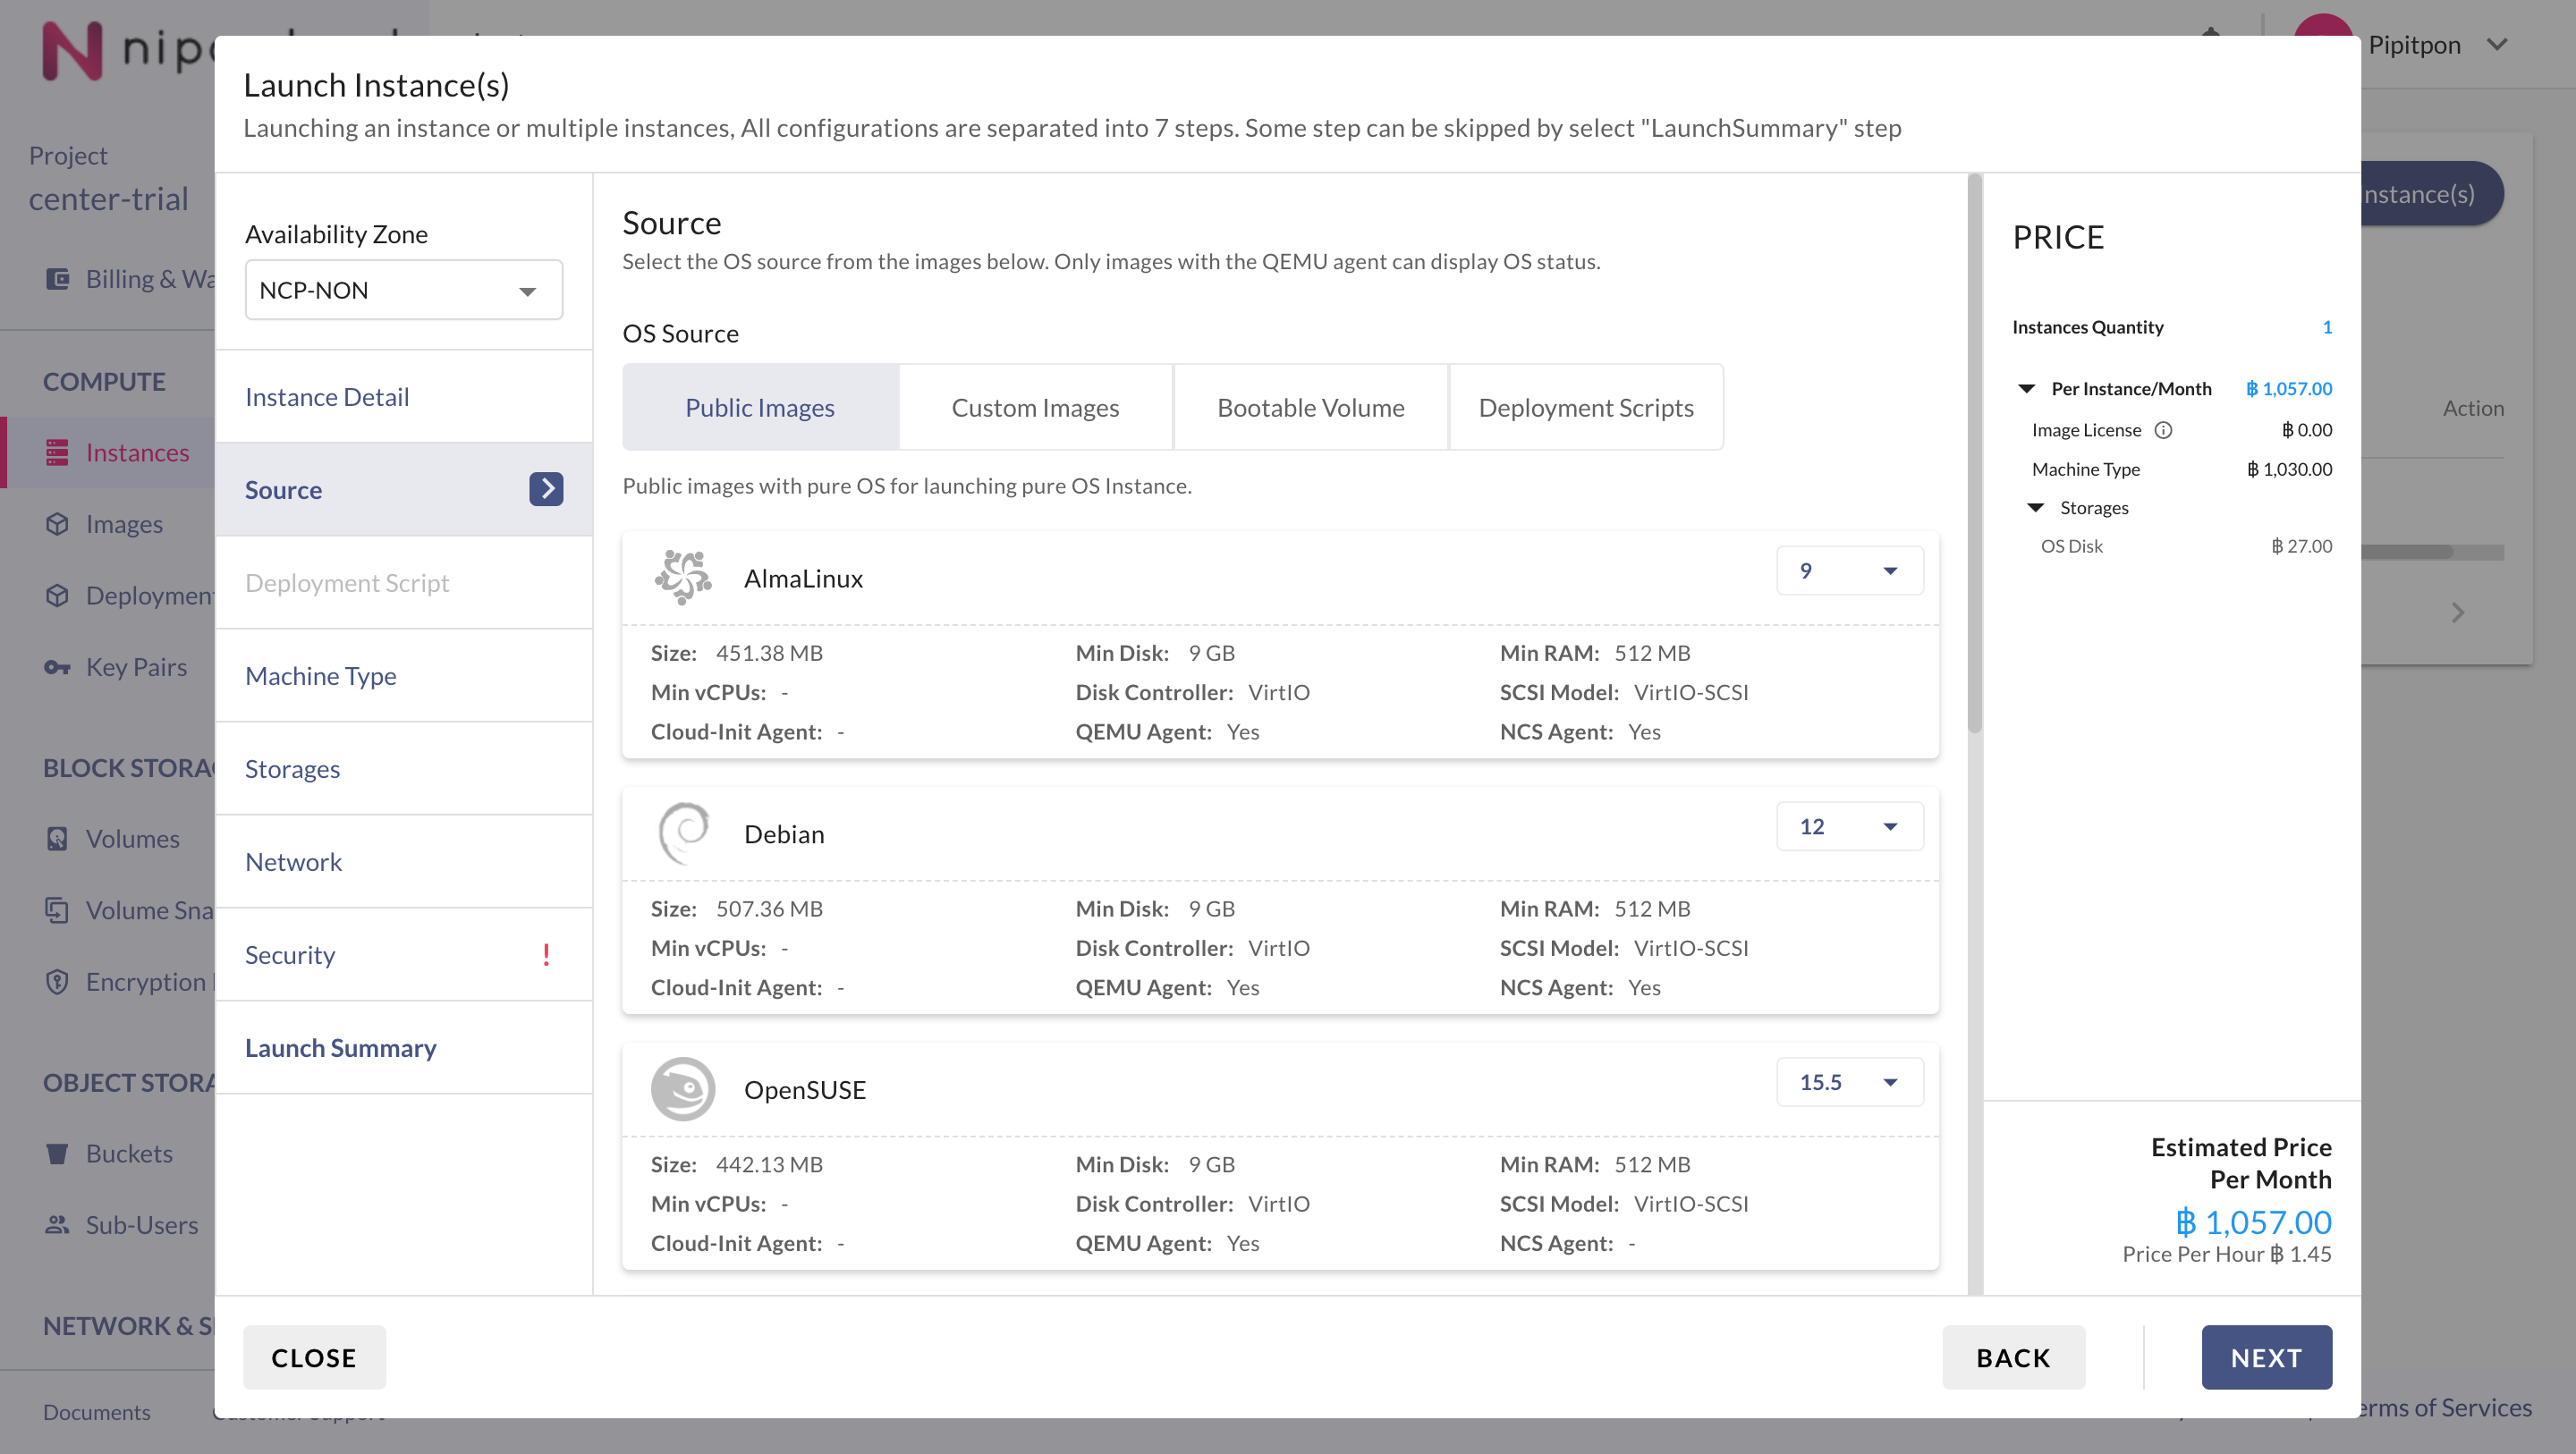Image resolution: width=2576 pixels, height=1454 pixels.
Task: Click the dialog's vertical scrollbar
Action: [x=1974, y=455]
